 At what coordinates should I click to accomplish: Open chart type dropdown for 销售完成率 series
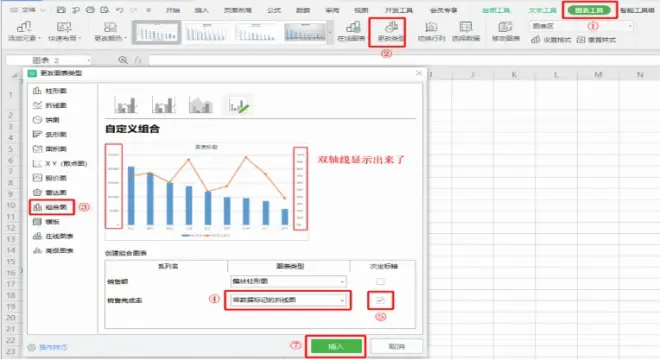[x=288, y=300]
